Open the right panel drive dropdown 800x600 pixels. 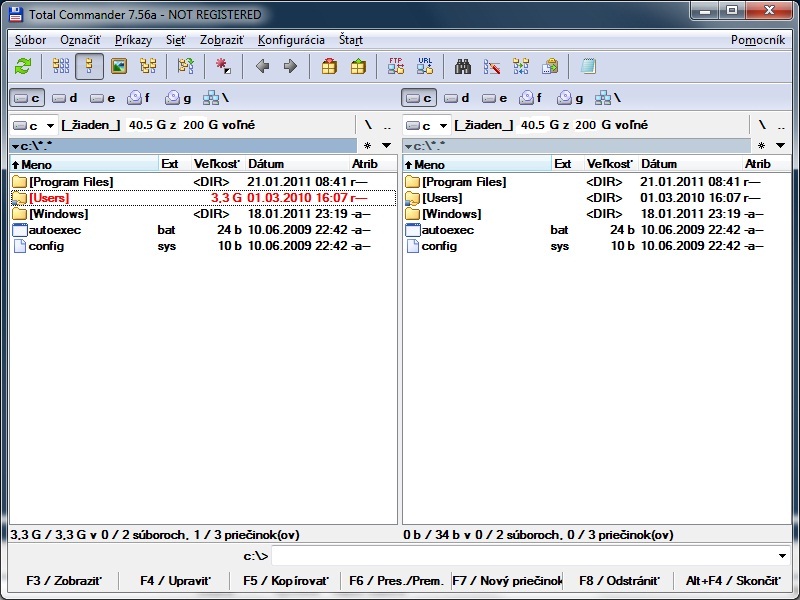click(427, 125)
